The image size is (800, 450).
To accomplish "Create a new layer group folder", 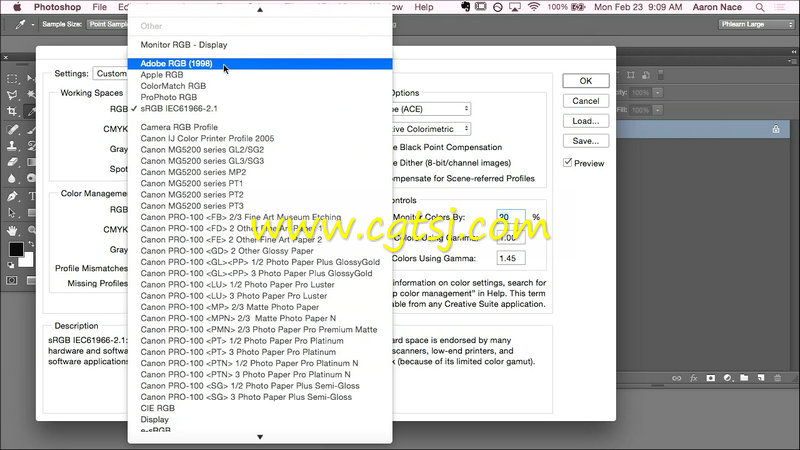I will click(744, 378).
